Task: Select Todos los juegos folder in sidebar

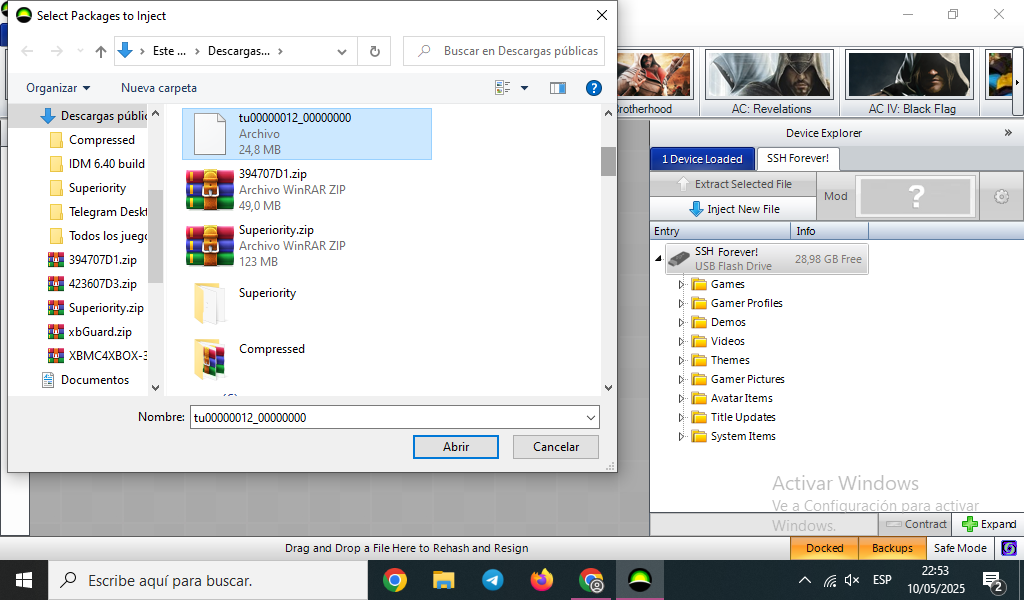Action: point(97,236)
